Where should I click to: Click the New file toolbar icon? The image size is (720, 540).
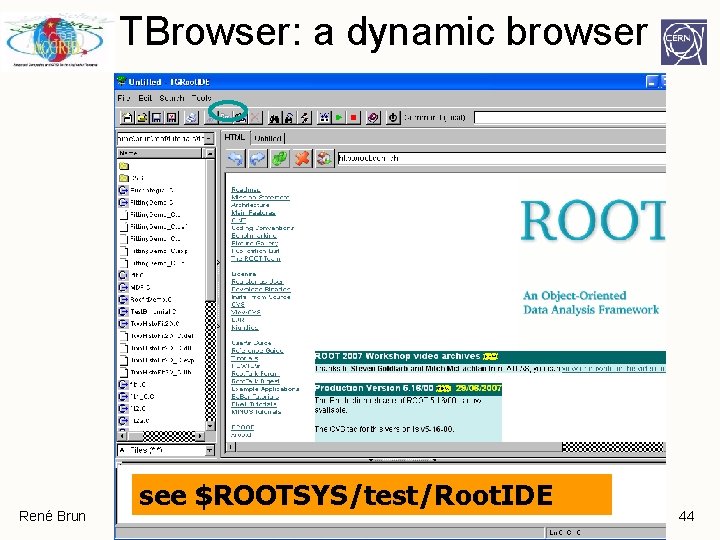(x=126, y=118)
